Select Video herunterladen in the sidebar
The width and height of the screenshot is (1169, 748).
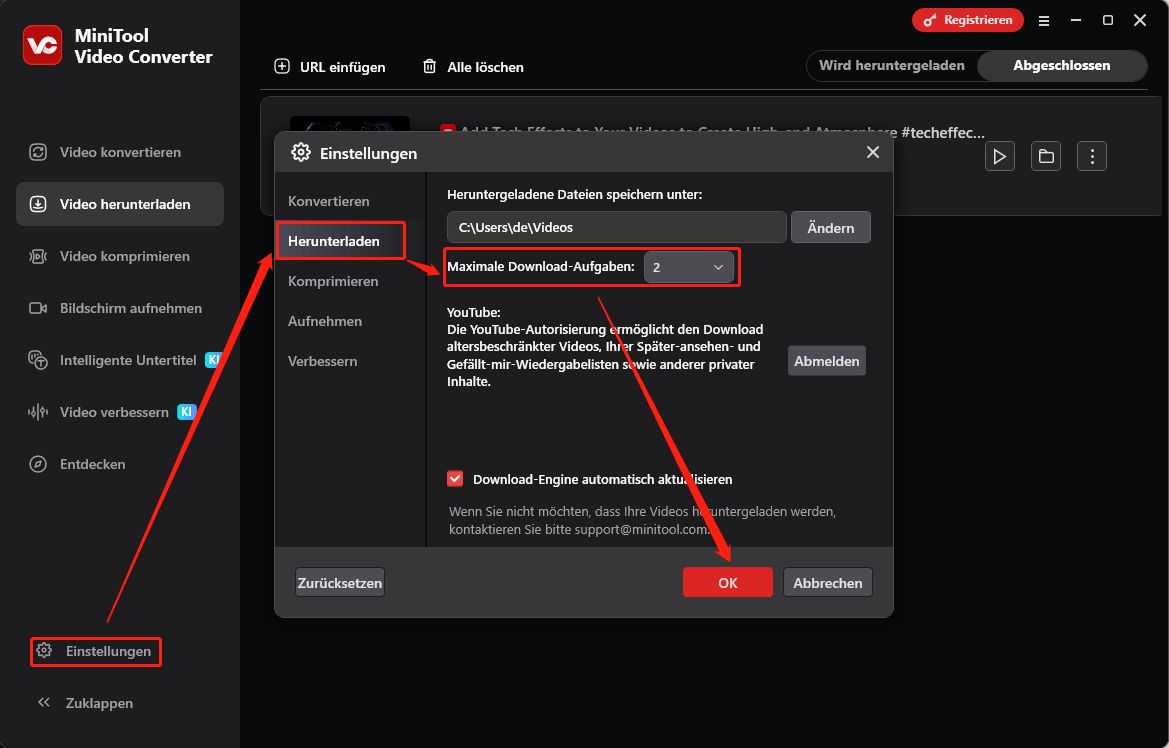click(x=119, y=204)
